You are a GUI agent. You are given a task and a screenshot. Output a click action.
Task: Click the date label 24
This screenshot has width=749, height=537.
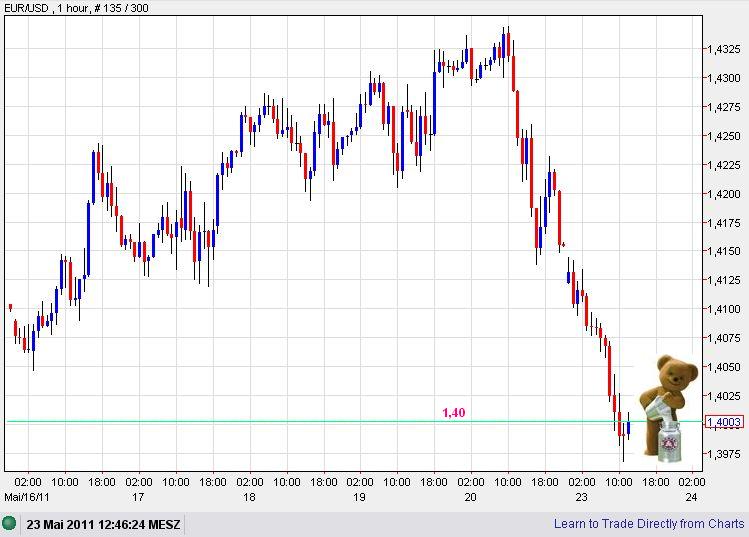coord(691,497)
